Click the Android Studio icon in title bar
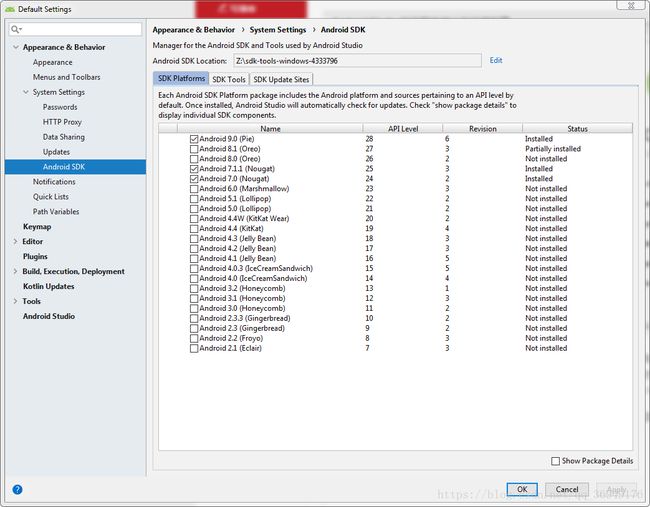Viewport: 650px width, 507px height. [x=10, y=9]
